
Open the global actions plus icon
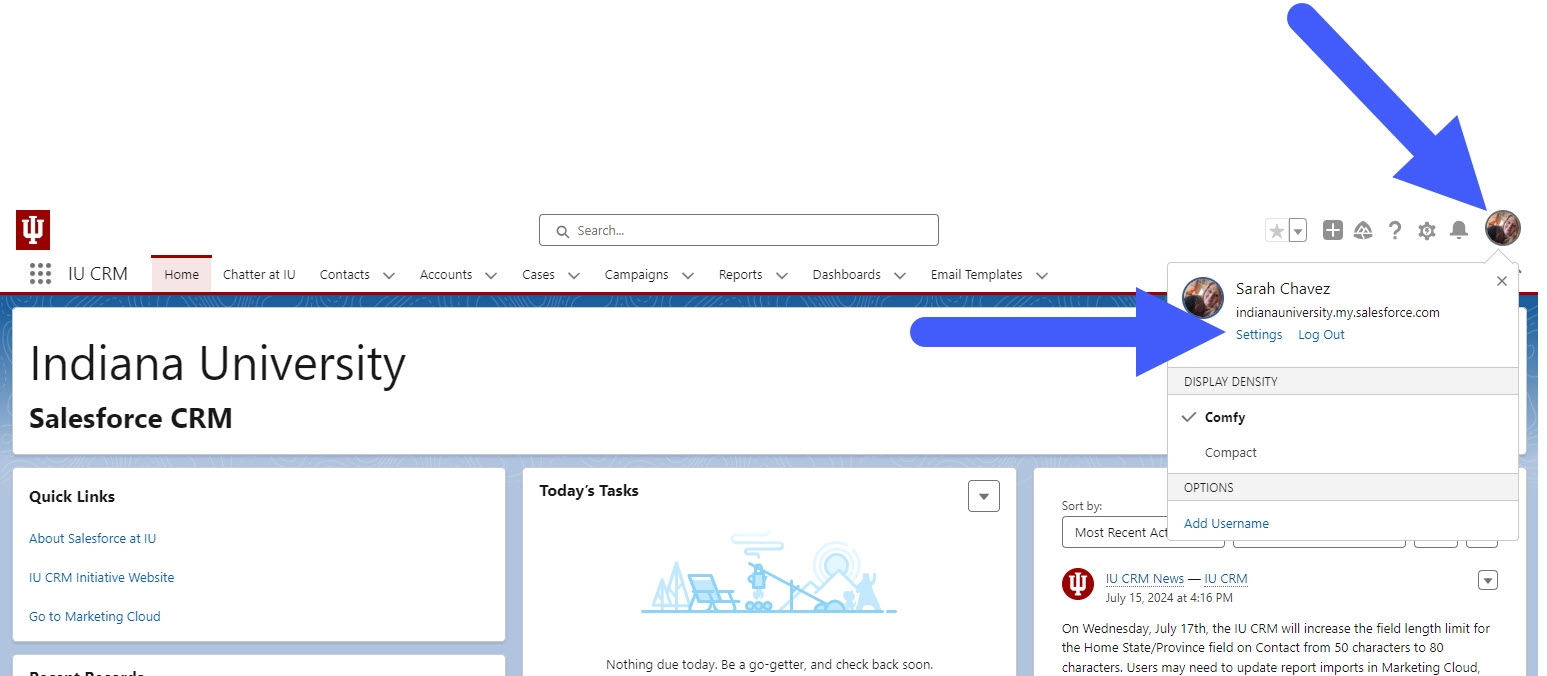click(x=1332, y=231)
